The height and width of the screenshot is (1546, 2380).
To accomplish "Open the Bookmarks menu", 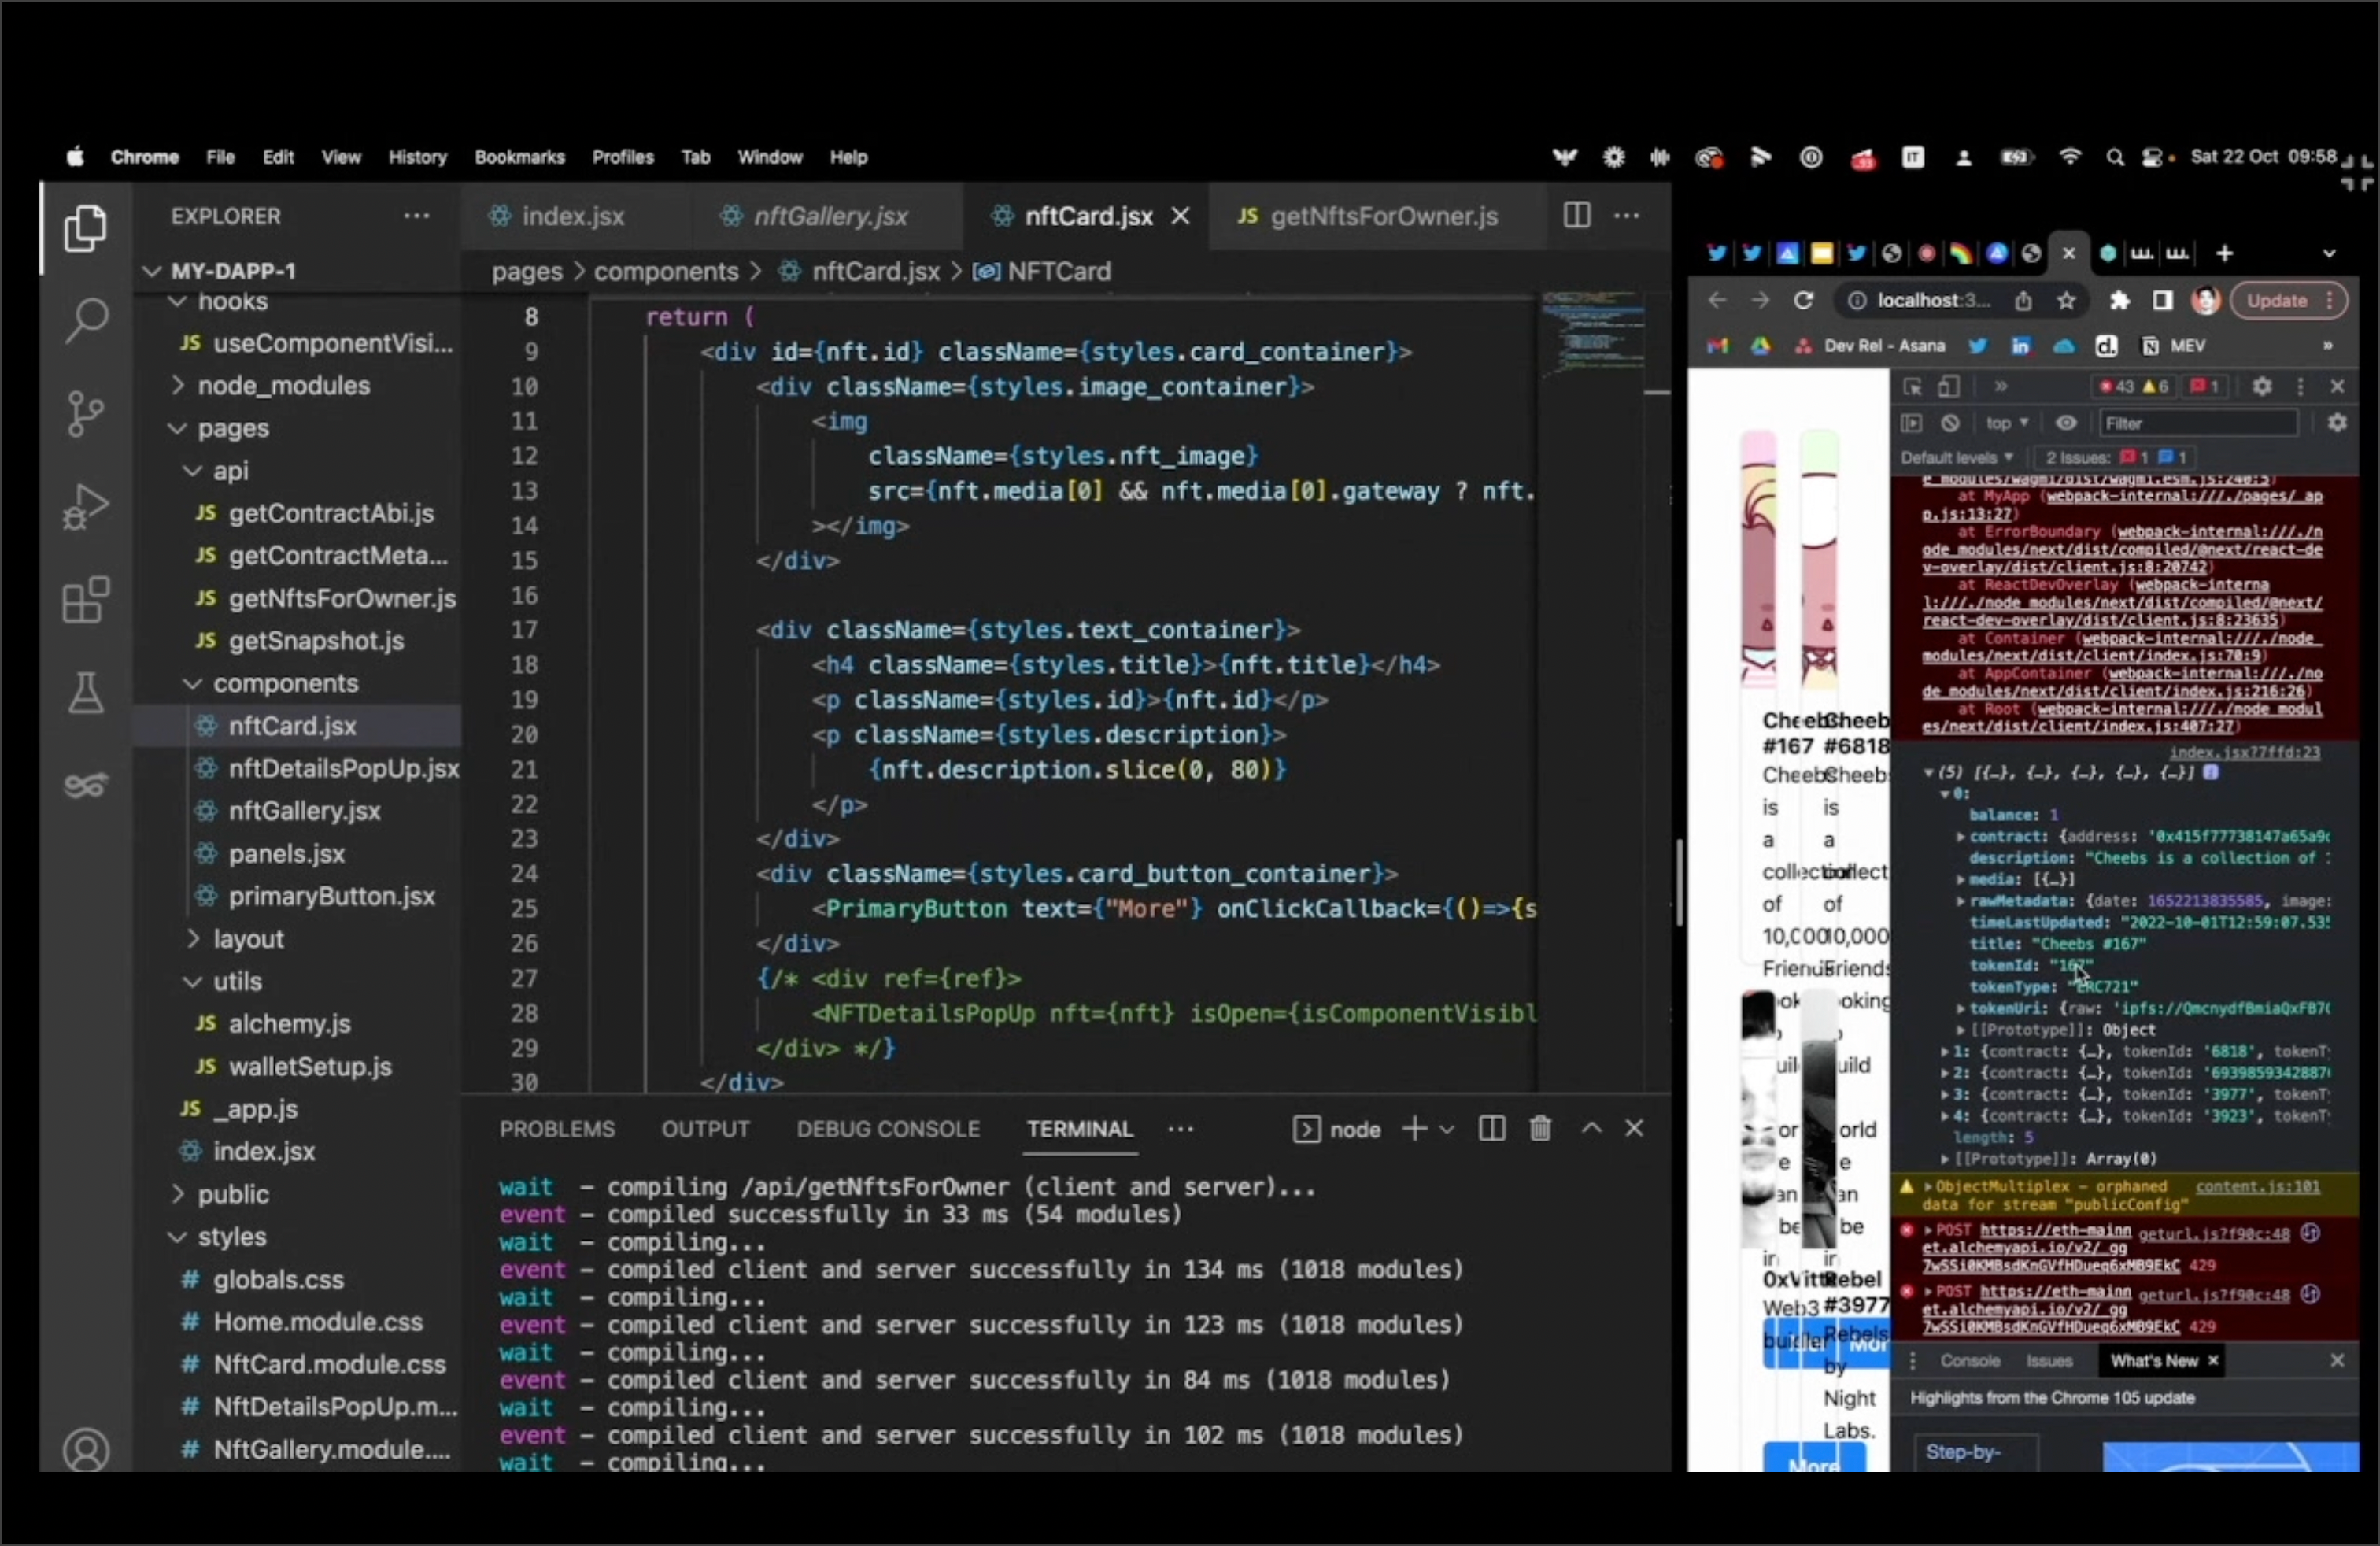I will tap(519, 157).
